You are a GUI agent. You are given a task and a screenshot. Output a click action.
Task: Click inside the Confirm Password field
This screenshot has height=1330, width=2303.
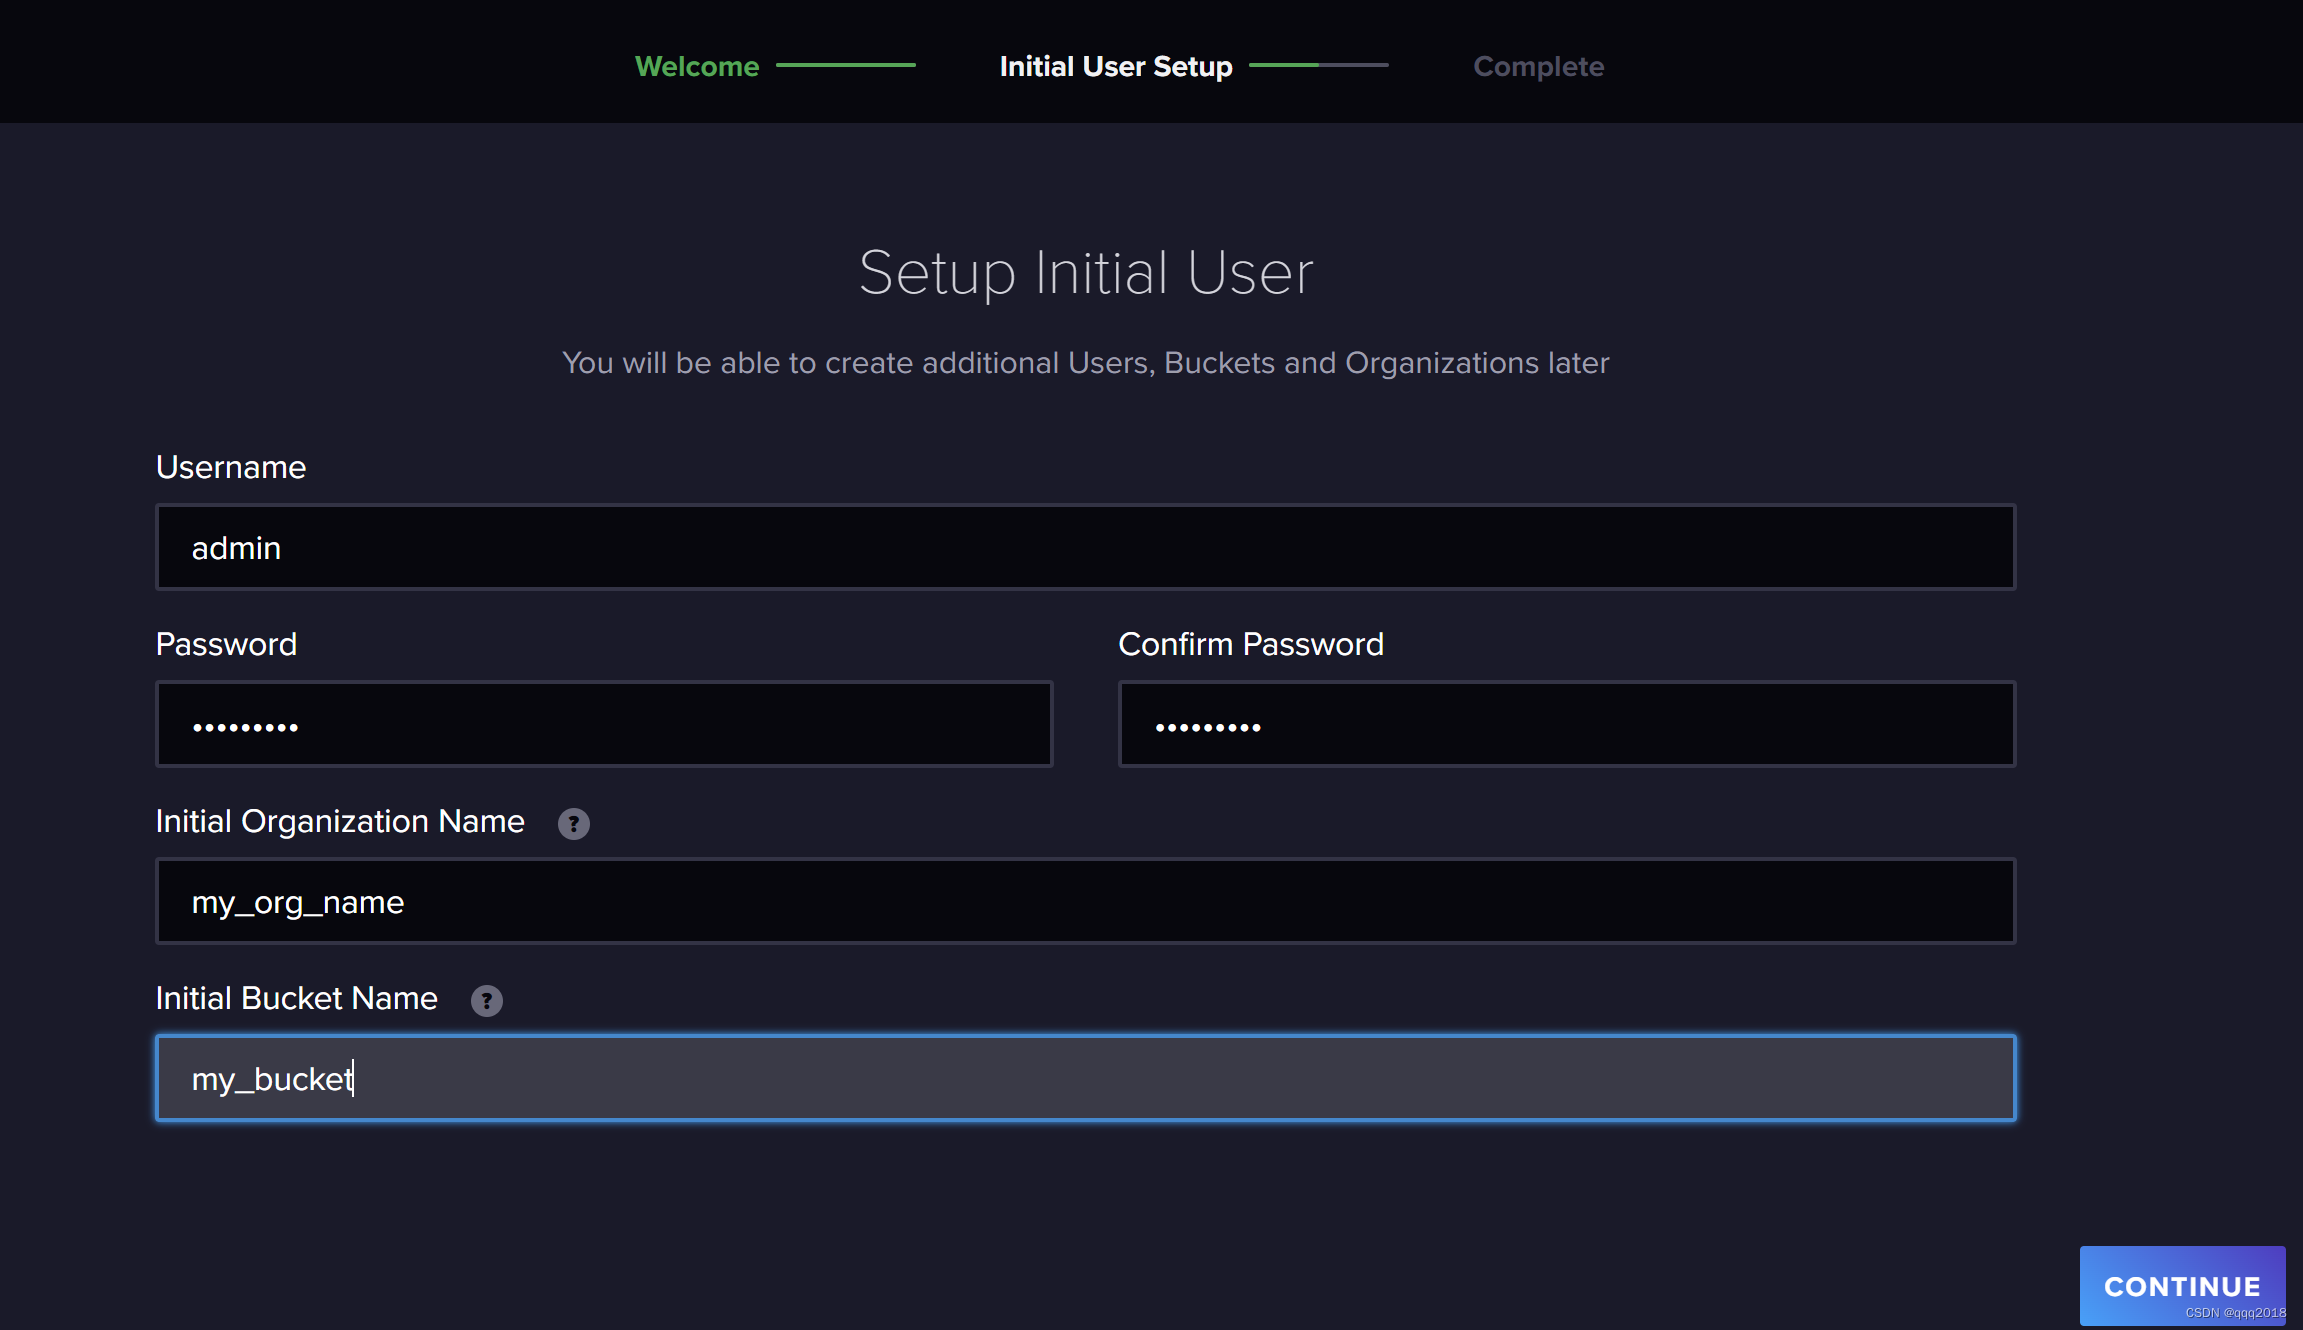click(x=1566, y=725)
